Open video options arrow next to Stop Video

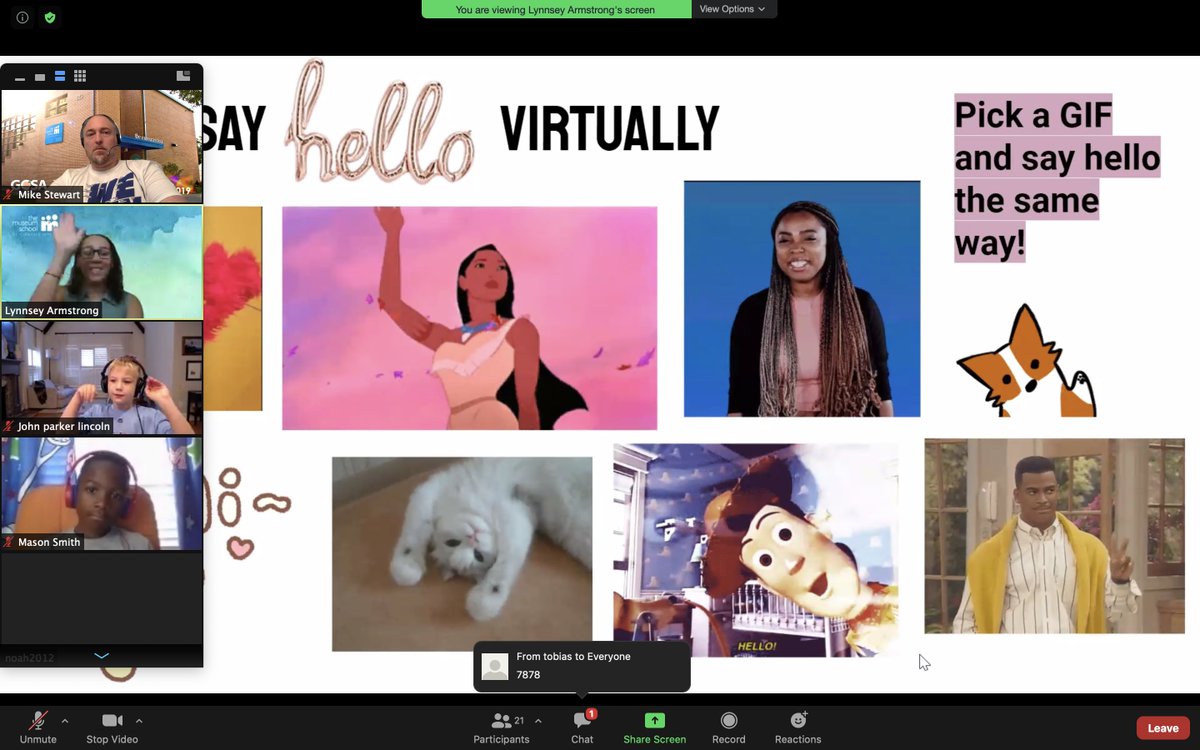point(139,720)
